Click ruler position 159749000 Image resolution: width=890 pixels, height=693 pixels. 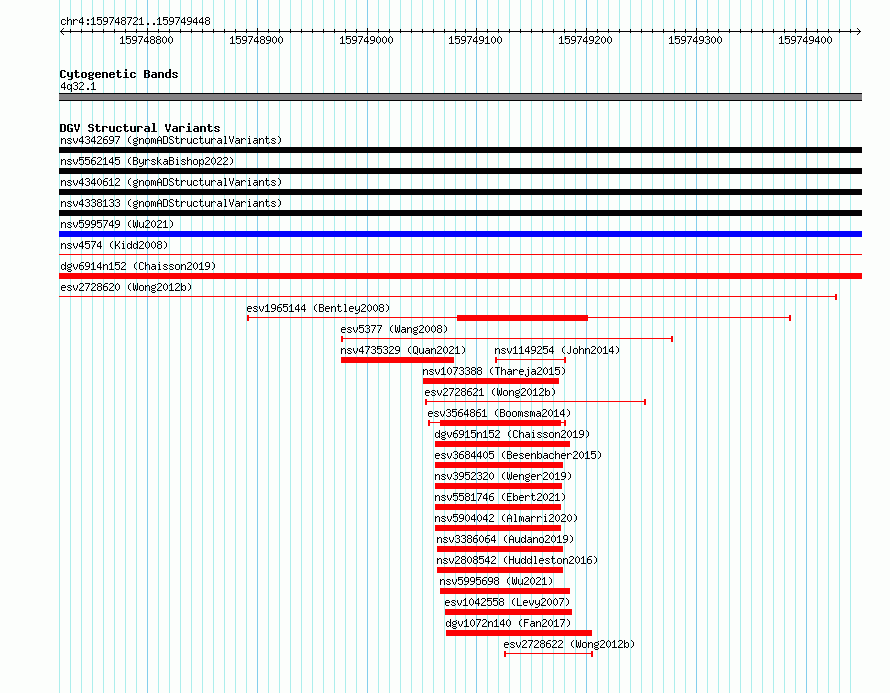pos(366,40)
